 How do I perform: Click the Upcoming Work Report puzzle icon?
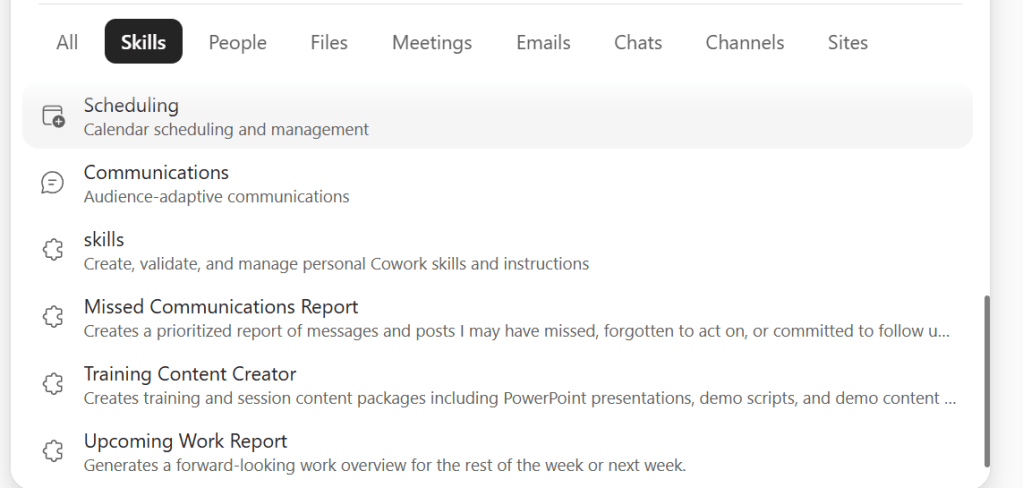tap(53, 451)
